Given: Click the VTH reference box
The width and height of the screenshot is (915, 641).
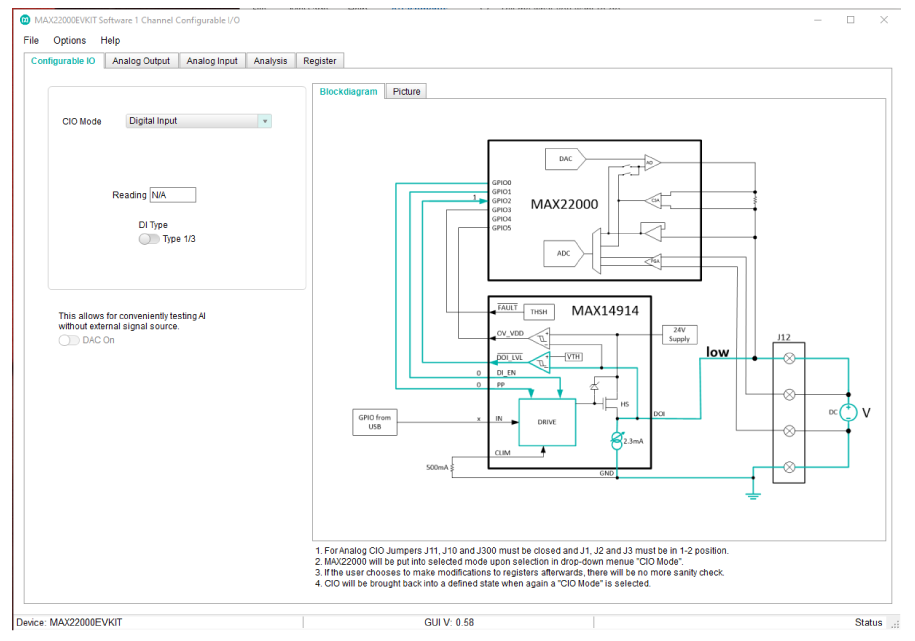Looking at the screenshot, I should point(574,357).
